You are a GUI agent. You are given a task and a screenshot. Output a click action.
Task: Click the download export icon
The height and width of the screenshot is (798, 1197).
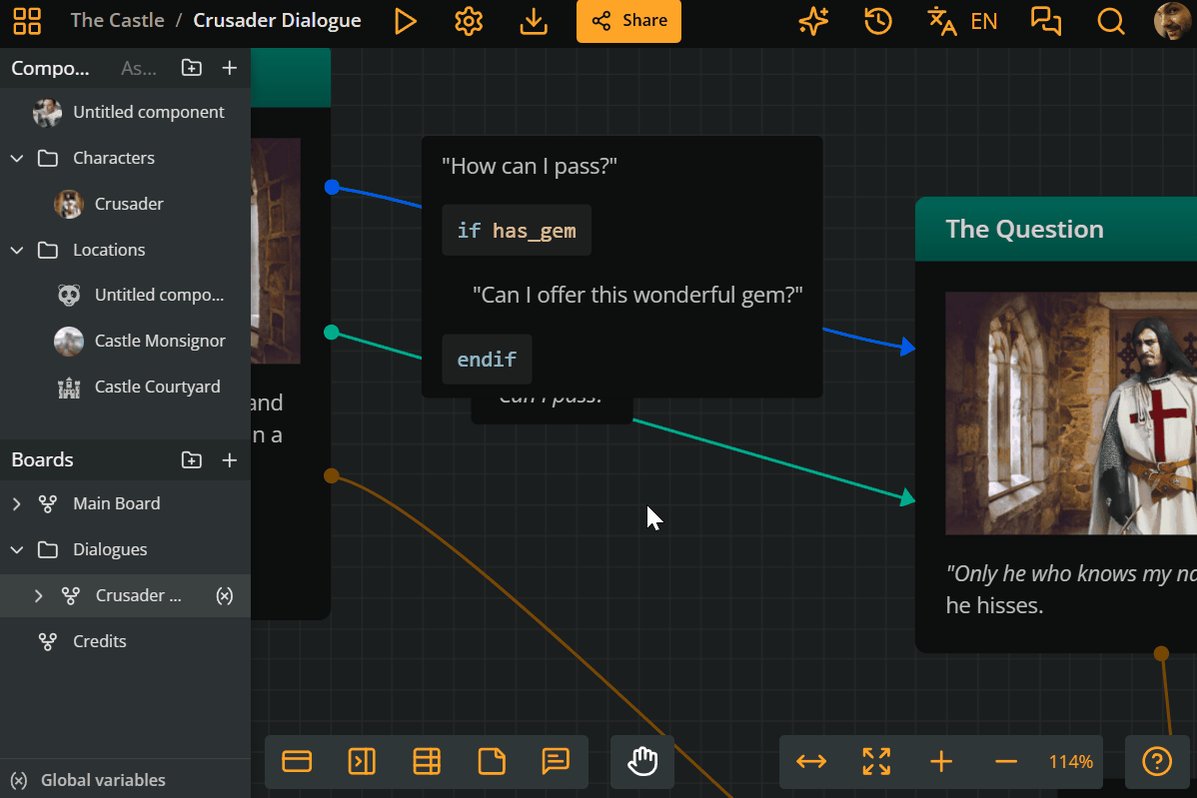(x=533, y=21)
